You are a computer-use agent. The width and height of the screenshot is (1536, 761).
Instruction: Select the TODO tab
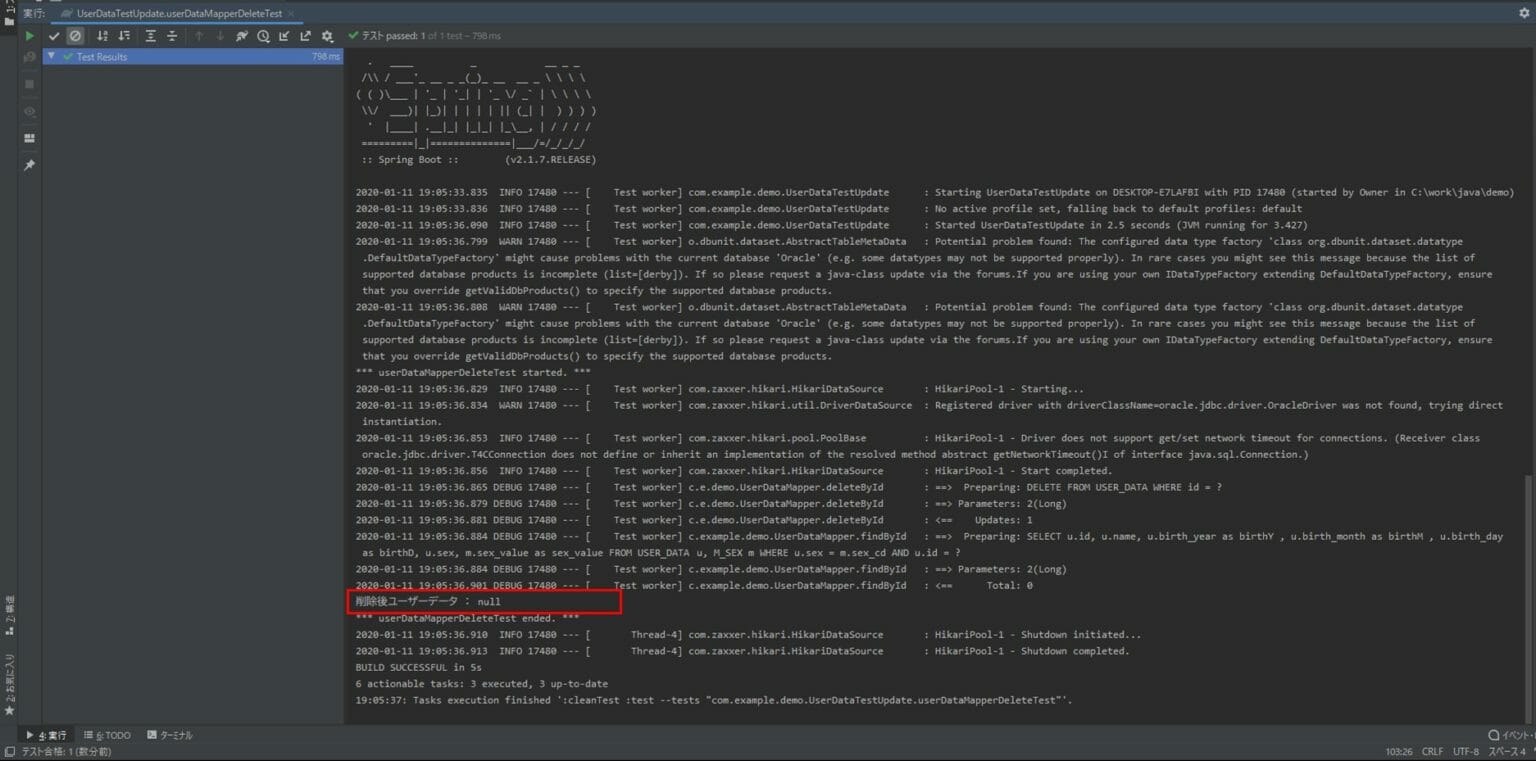[x=106, y=734]
